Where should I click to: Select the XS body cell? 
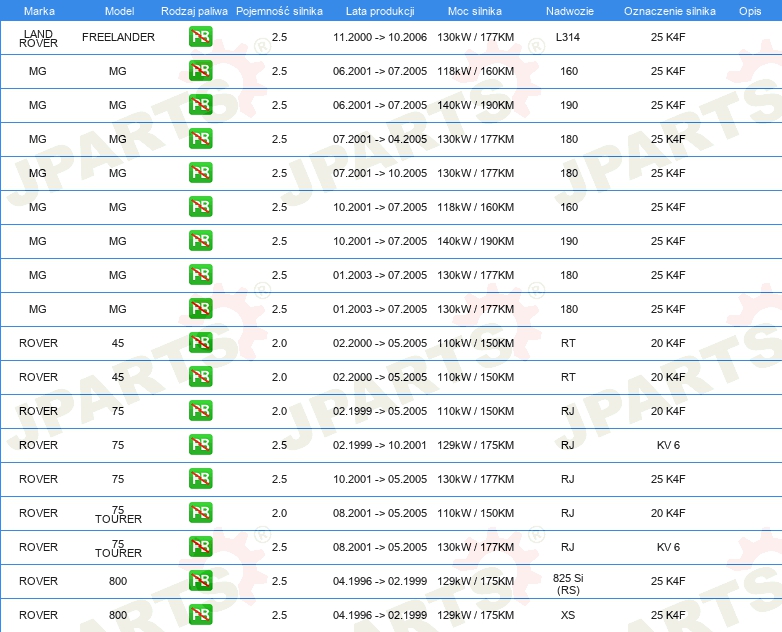point(568,615)
